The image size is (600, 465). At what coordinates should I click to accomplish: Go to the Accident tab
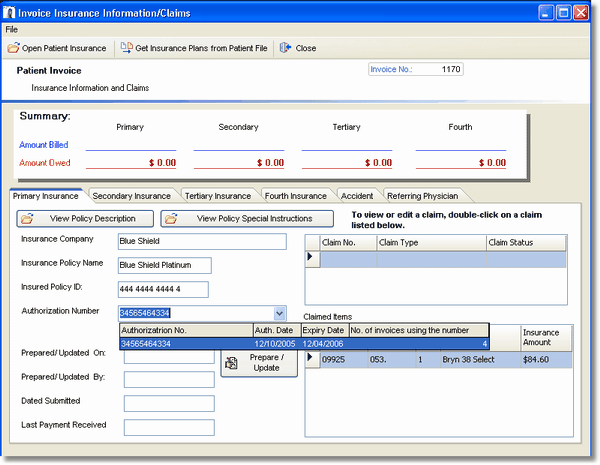(x=357, y=196)
